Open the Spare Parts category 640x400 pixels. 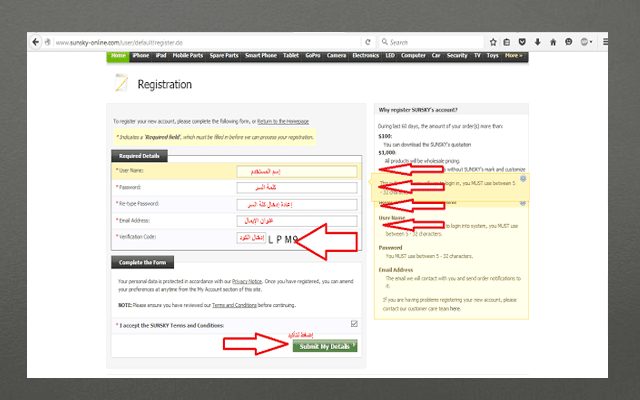pos(224,56)
